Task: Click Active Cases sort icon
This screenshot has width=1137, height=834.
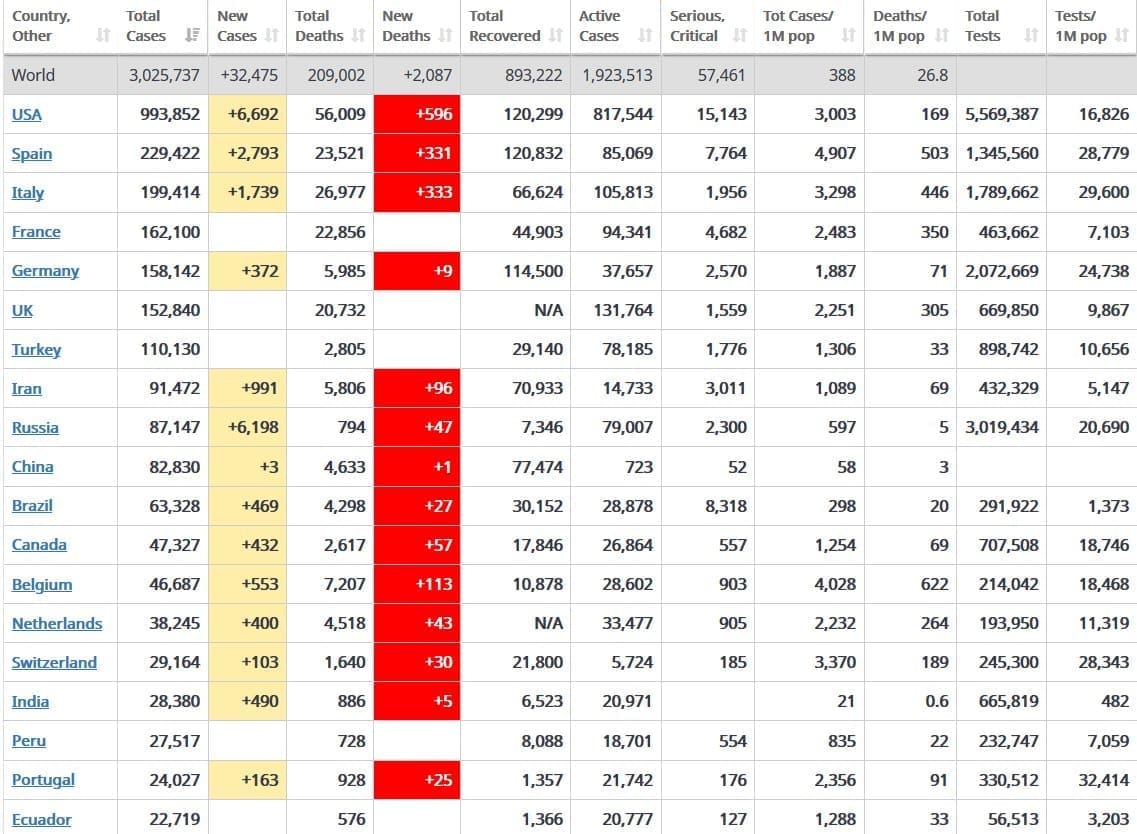Action: click(x=645, y=36)
